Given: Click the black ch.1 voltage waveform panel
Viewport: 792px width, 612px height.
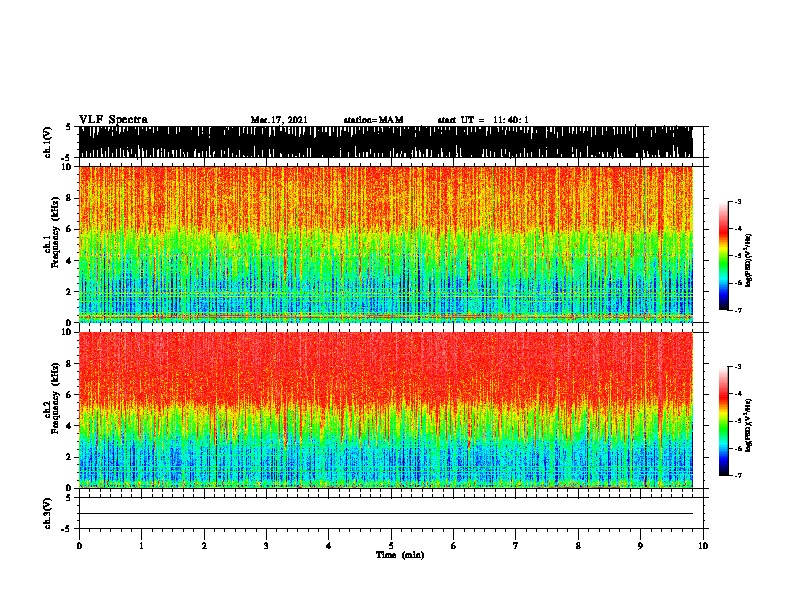Looking at the screenshot, I should pyautogui.click(x=386, y=142).
